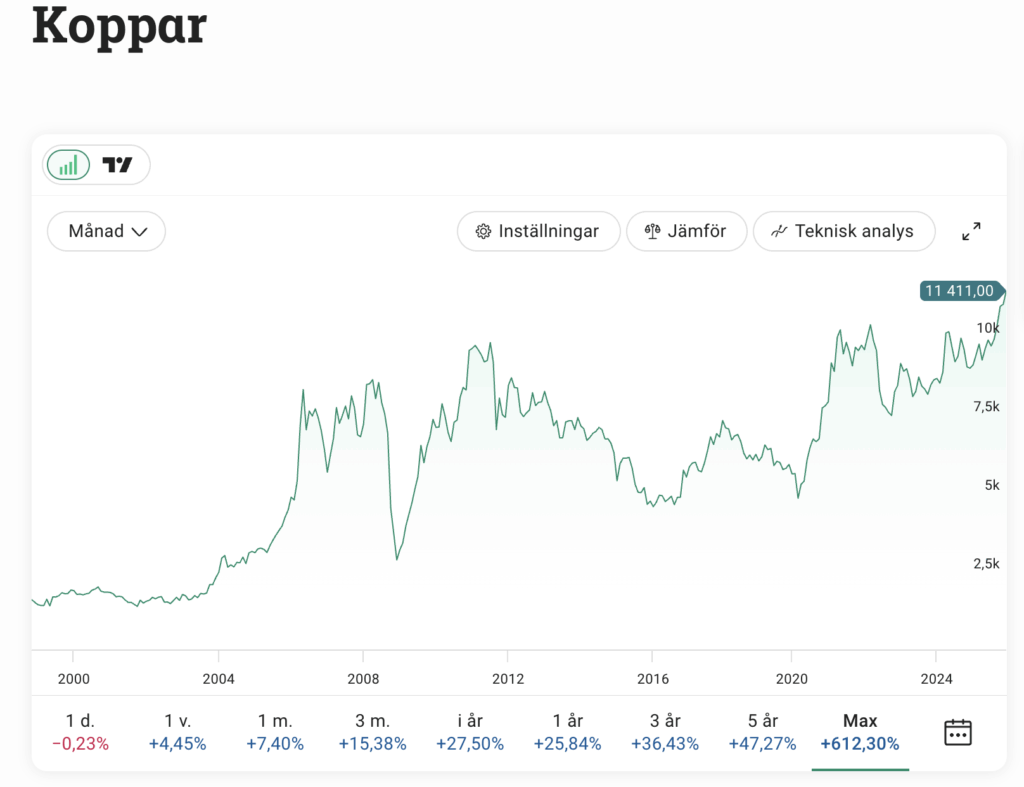Show the 3 m. price range

[x=372, y=732]
